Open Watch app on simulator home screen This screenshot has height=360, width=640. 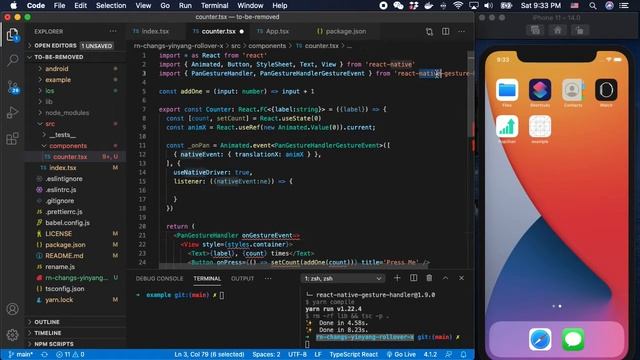[x=606, y=90]
